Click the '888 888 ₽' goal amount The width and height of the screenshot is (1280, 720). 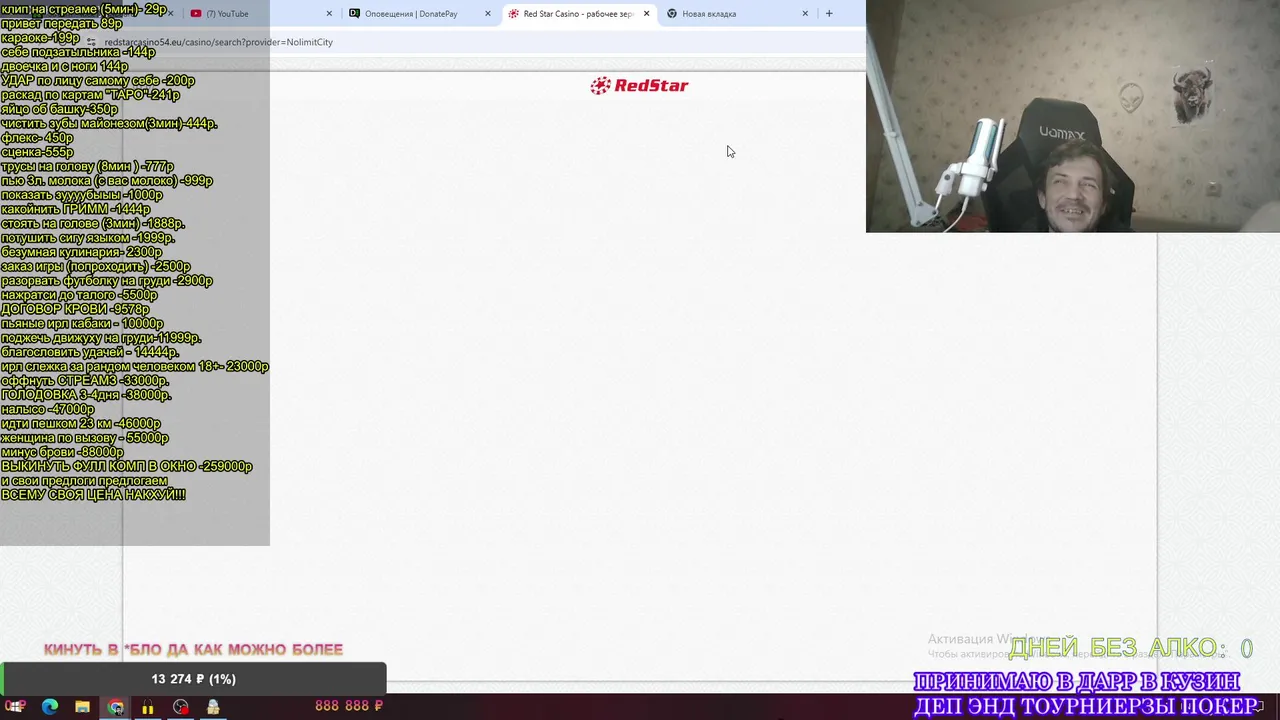(x=349, y=706)
